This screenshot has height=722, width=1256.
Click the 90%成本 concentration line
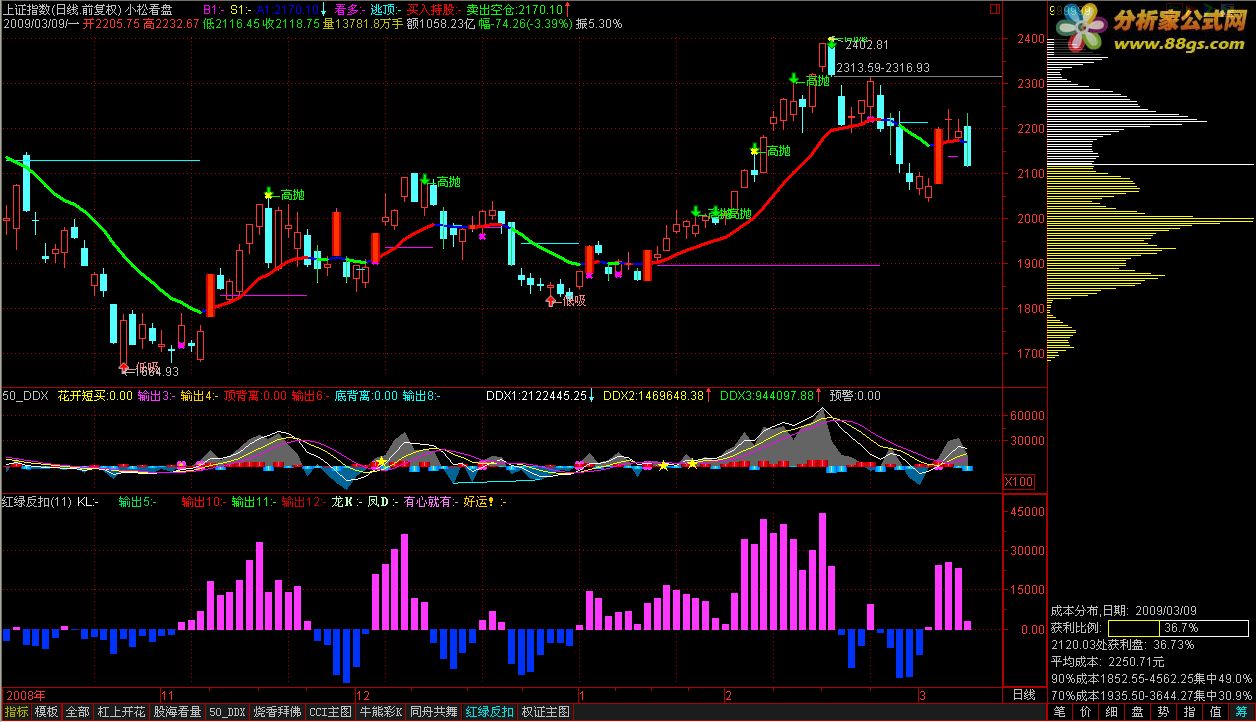(x=1151, y=678)
